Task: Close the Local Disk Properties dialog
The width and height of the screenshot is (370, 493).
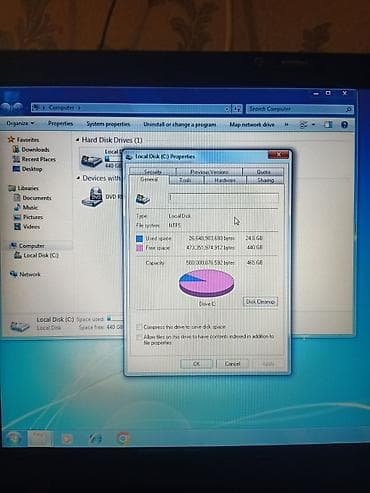Action: pos(278,154)
